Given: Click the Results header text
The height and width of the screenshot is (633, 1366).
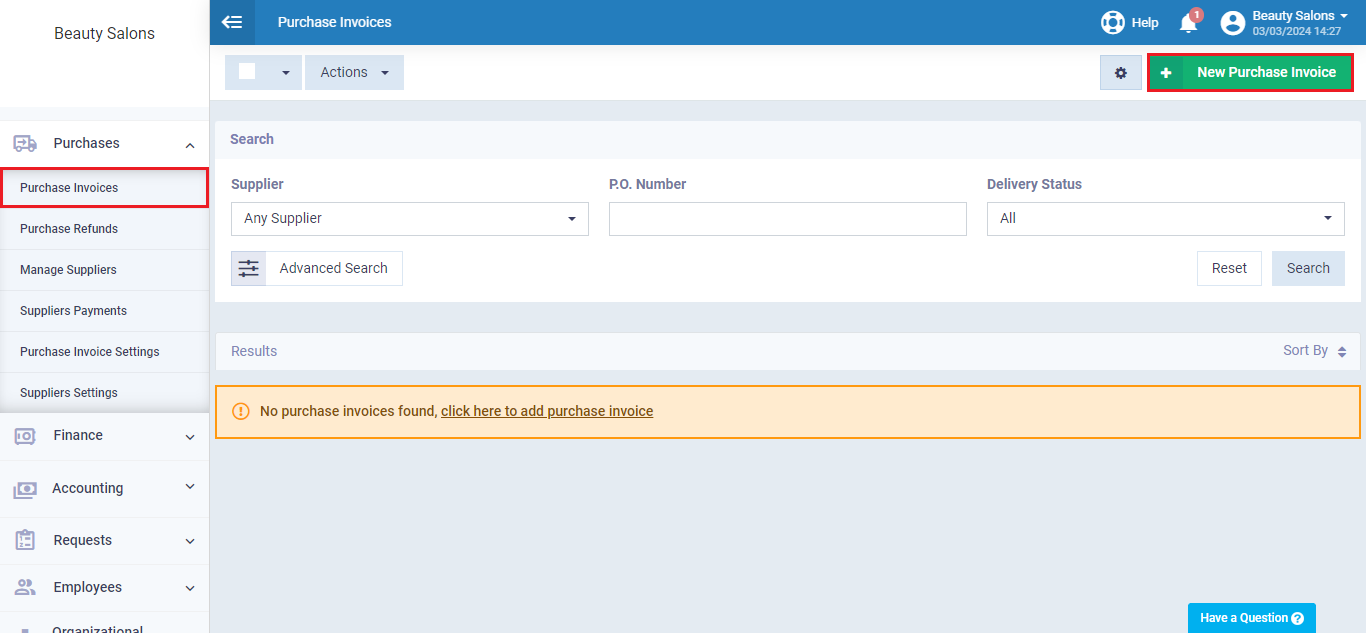Looking at the screenshot, I should click(x=254, y=351).
